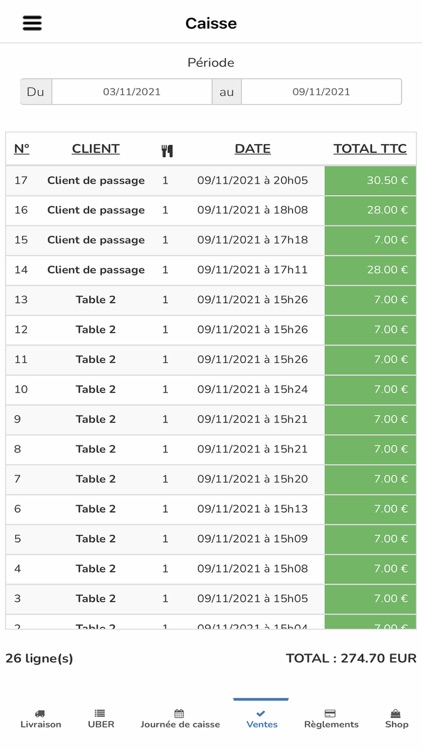
Task: Switch to the Règlements tab label
Action: click(x=331, y=724)
